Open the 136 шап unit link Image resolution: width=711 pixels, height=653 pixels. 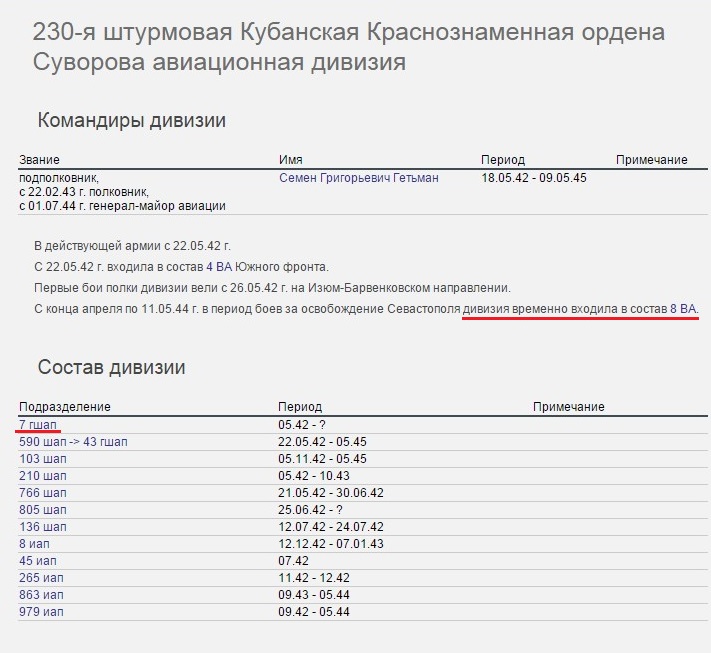tap(43, 527)
